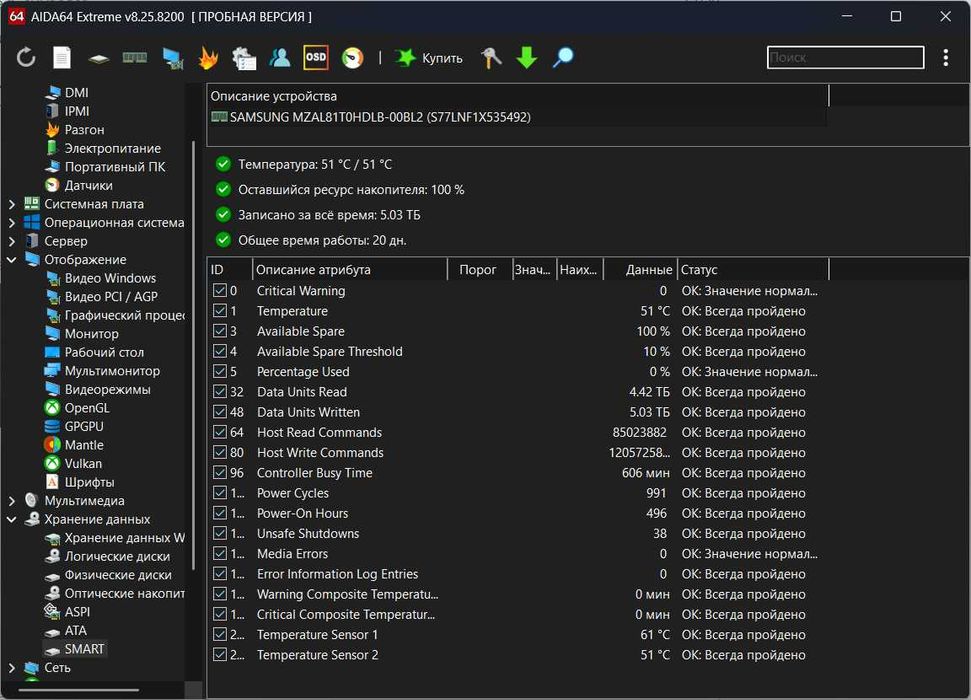Click the Refresh toolbar icon
The width and height of the screenshot is (971, 700).
coord(26,58)
